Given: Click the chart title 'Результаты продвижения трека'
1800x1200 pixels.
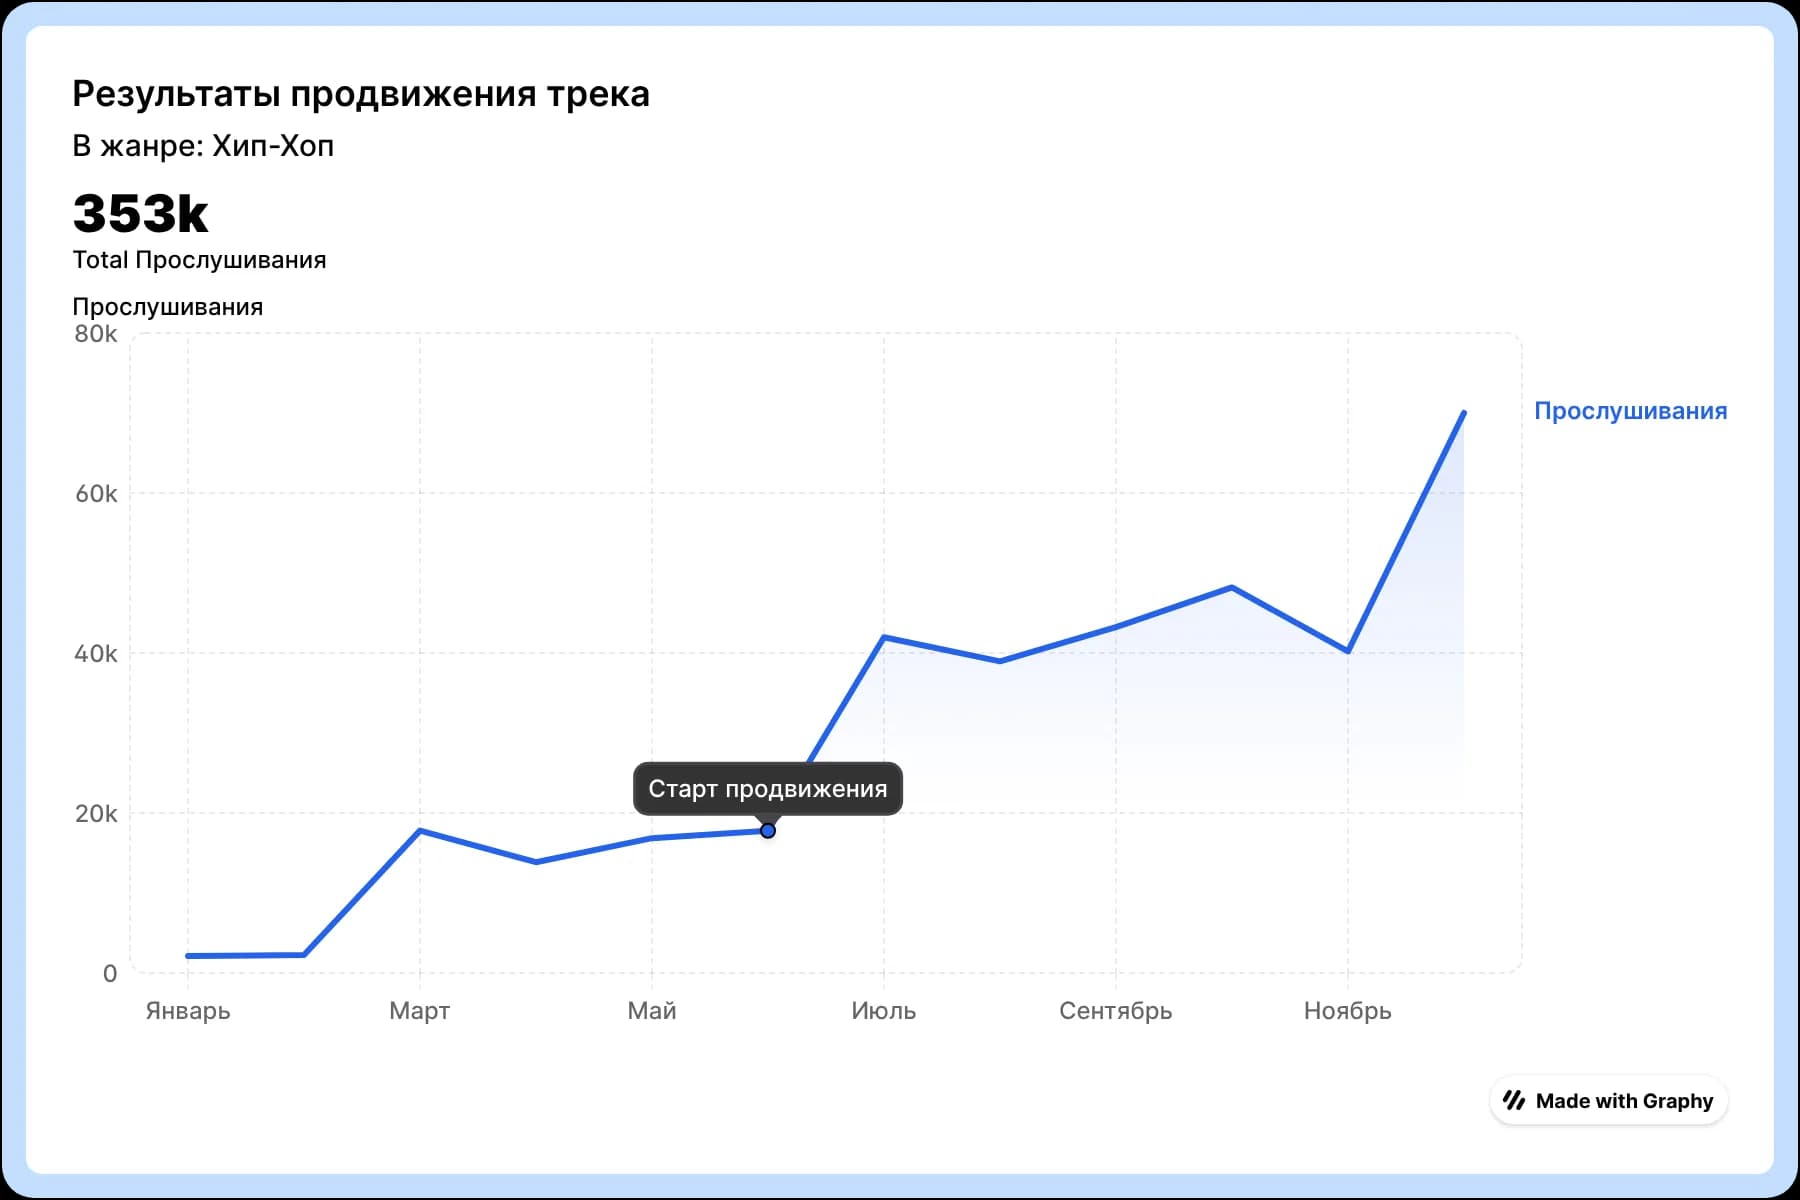Looking at the screenshot, I should click(361, 94).
